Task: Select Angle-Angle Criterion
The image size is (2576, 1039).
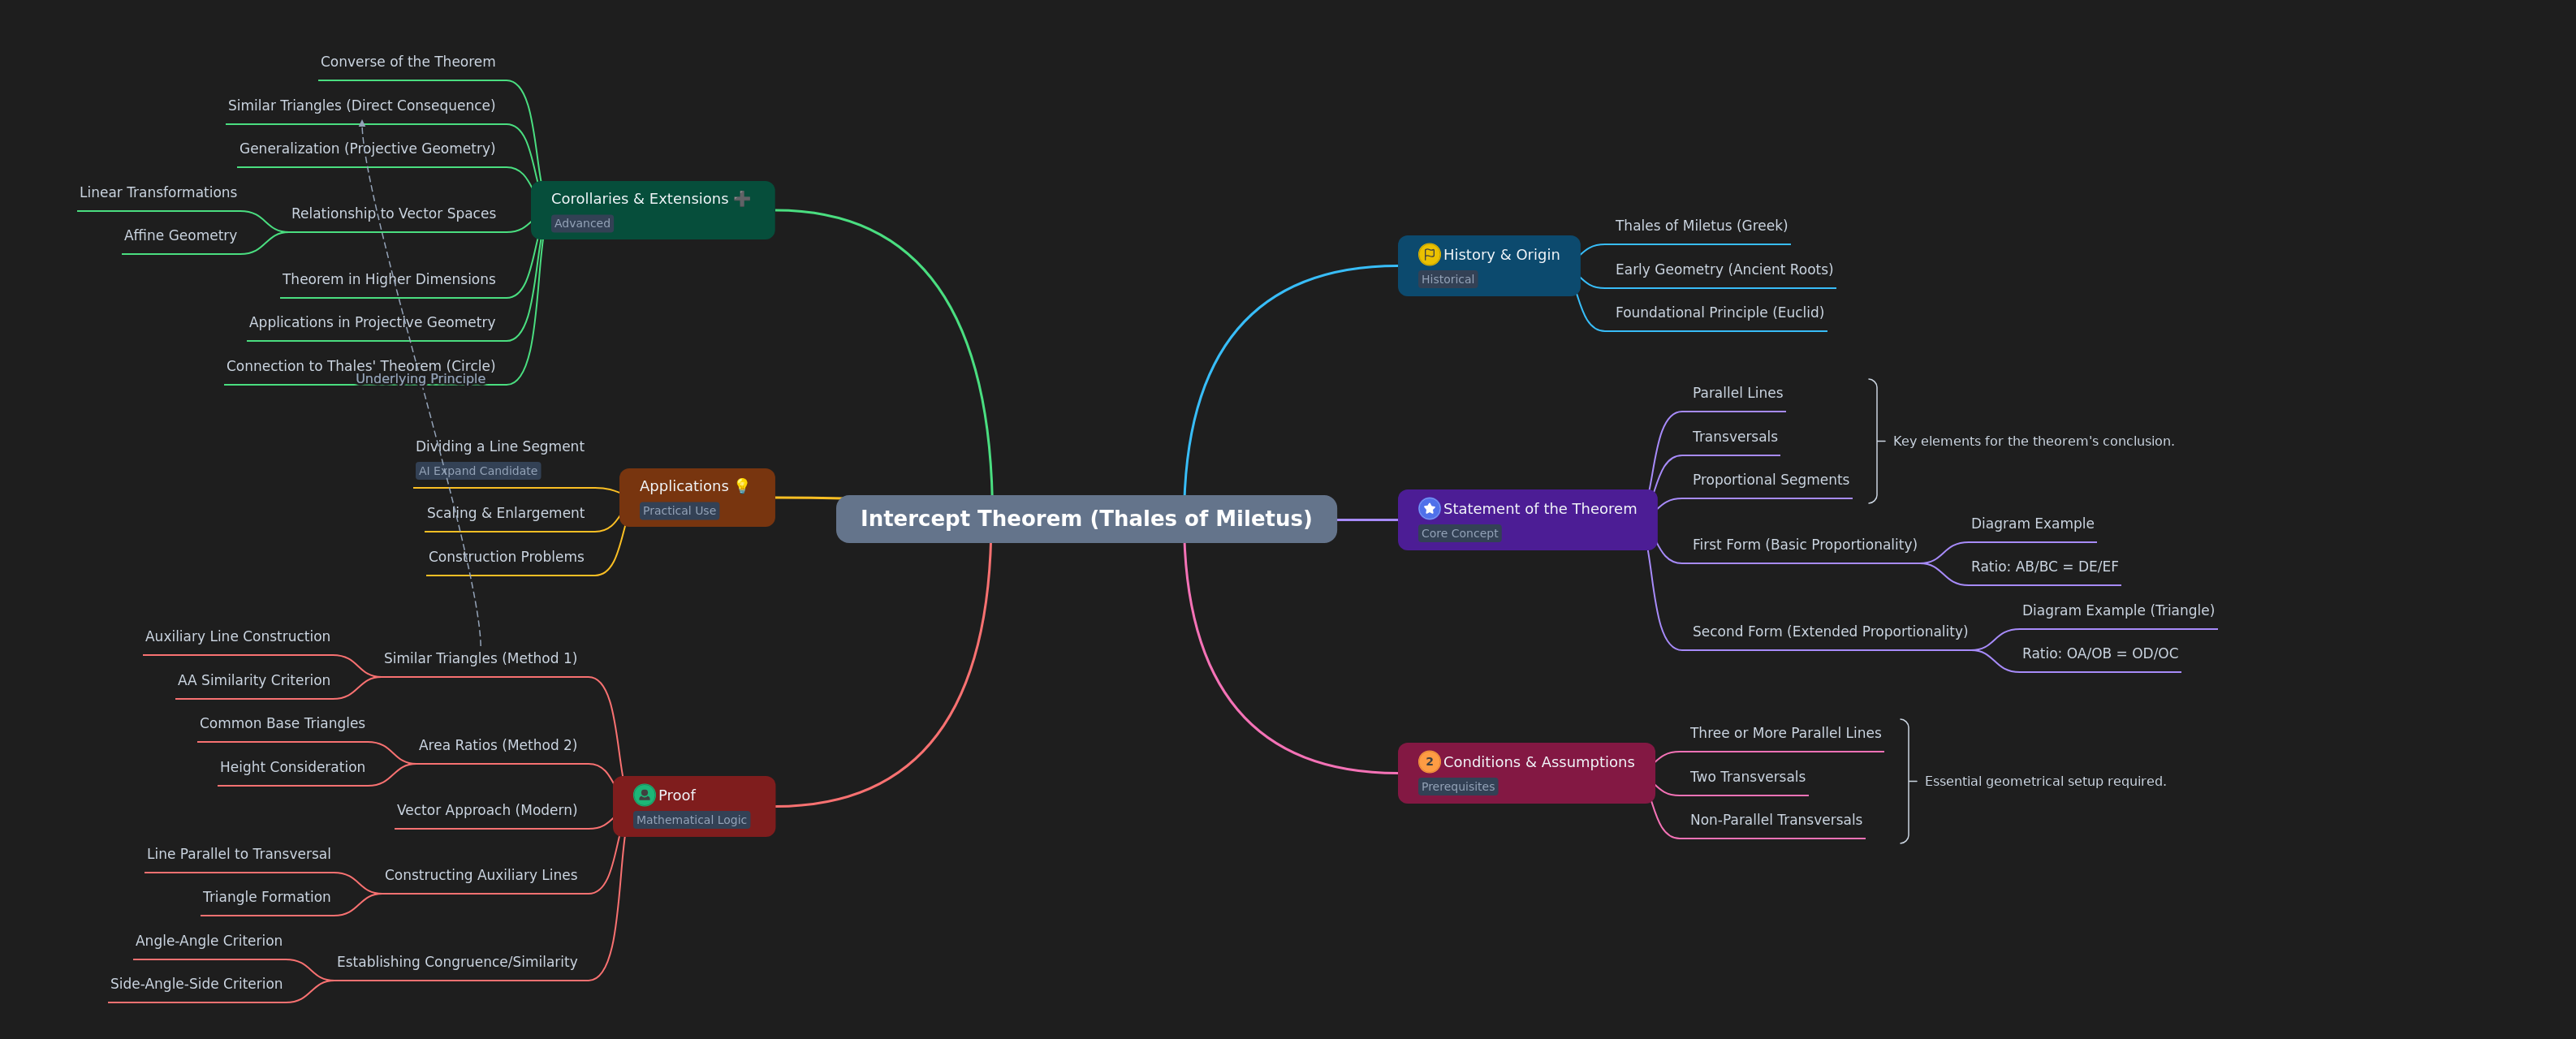Action: click(208, 942)
